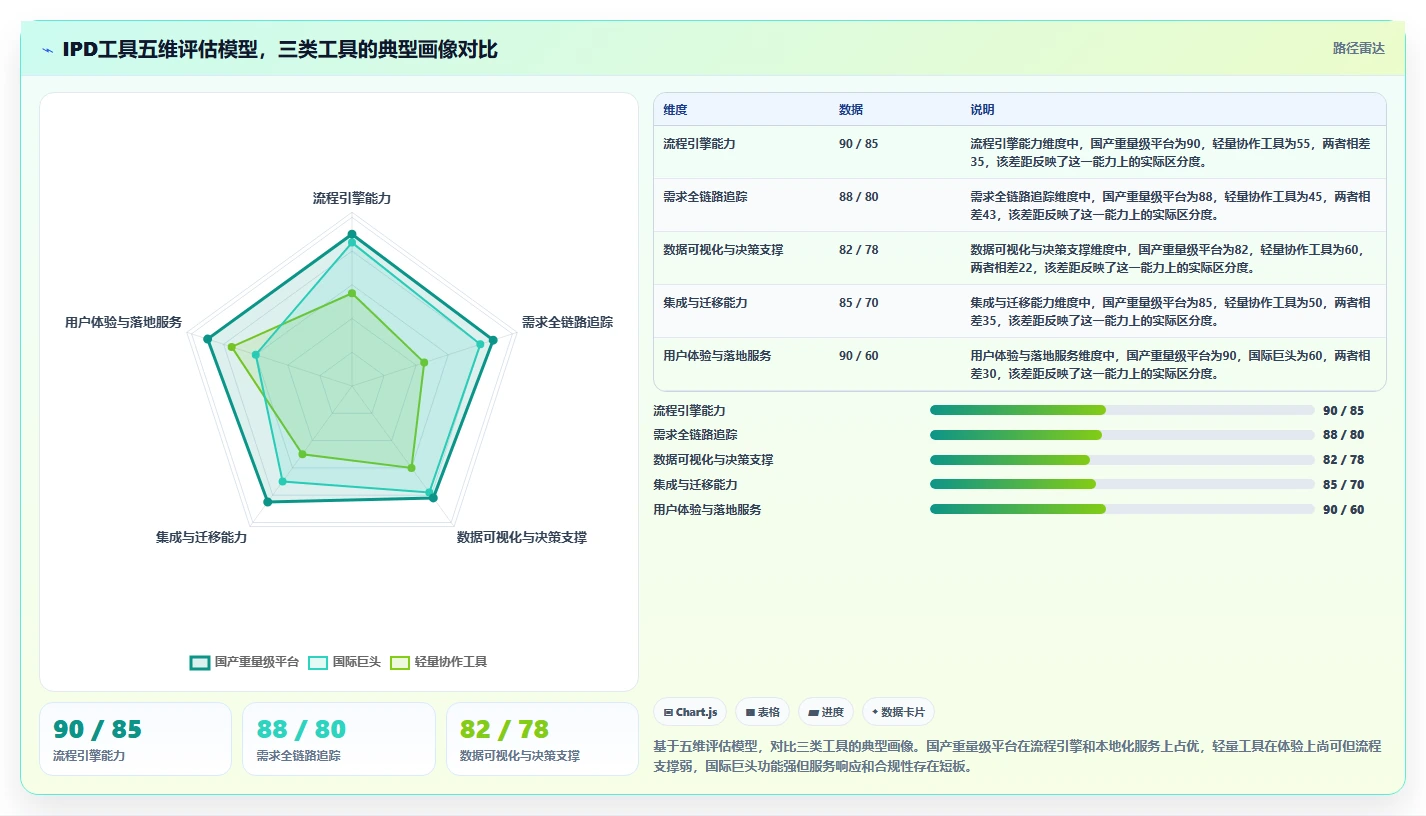
Task: Click 流程引擎能力 description mentioning 相差35
Action: point(1170,152)
